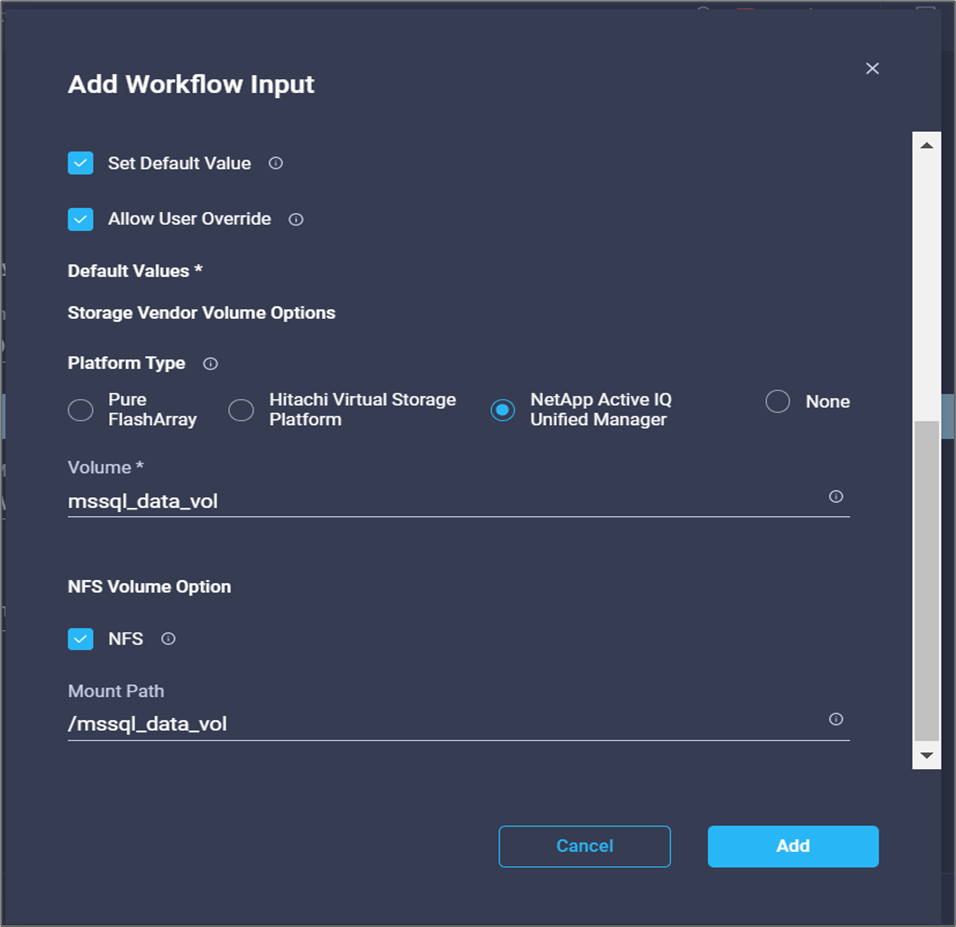This screenshot has height=927, width=956.
Task: Click scrollbar down arrow
Action: point(927,756)
